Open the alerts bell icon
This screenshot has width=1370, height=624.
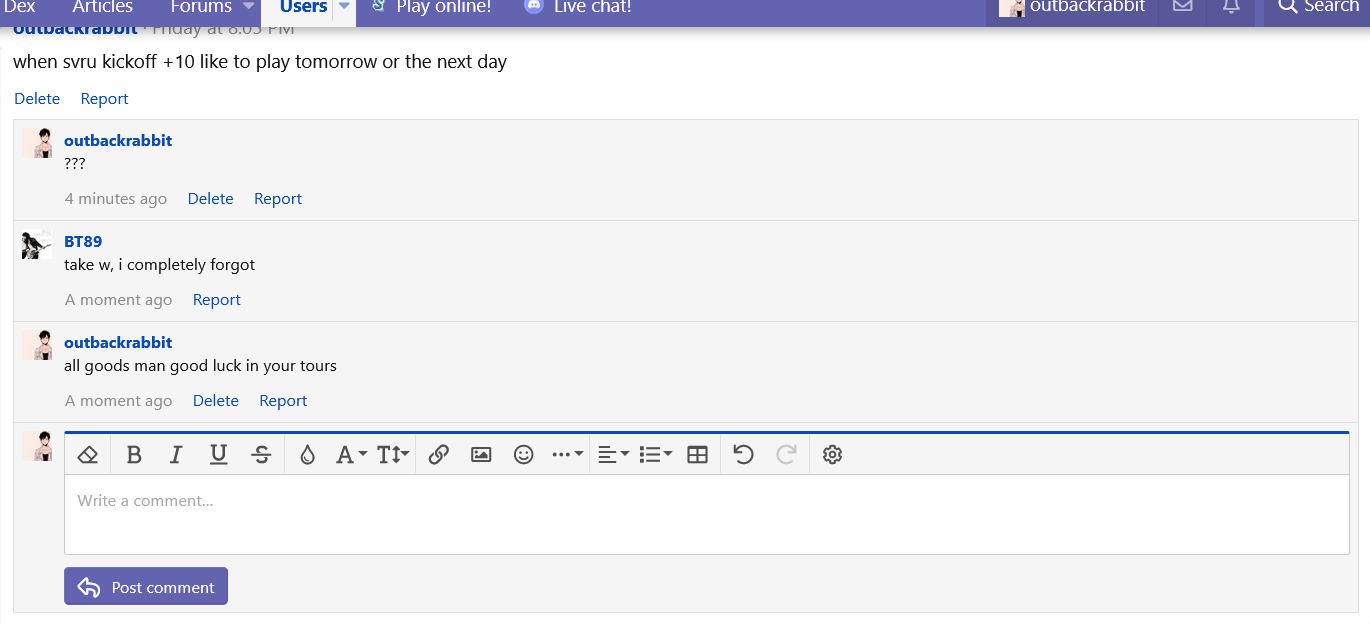click(x=1232, y=8)
